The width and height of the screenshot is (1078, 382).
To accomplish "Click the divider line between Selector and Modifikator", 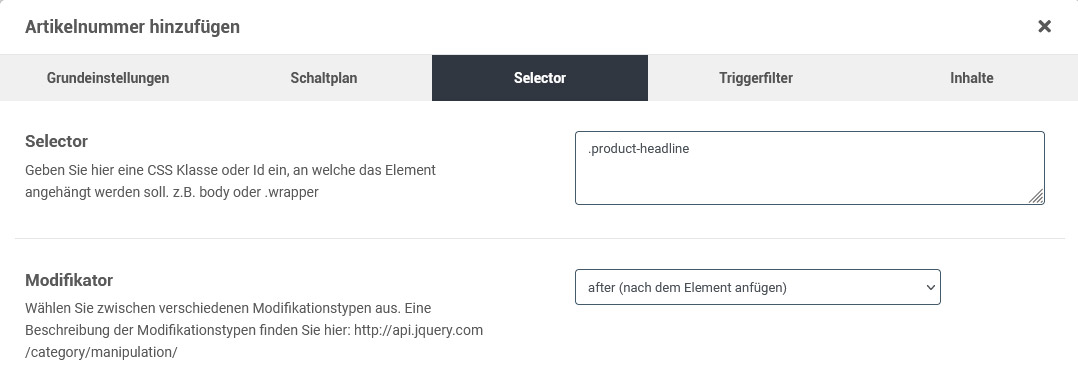I will coord(539,238).
